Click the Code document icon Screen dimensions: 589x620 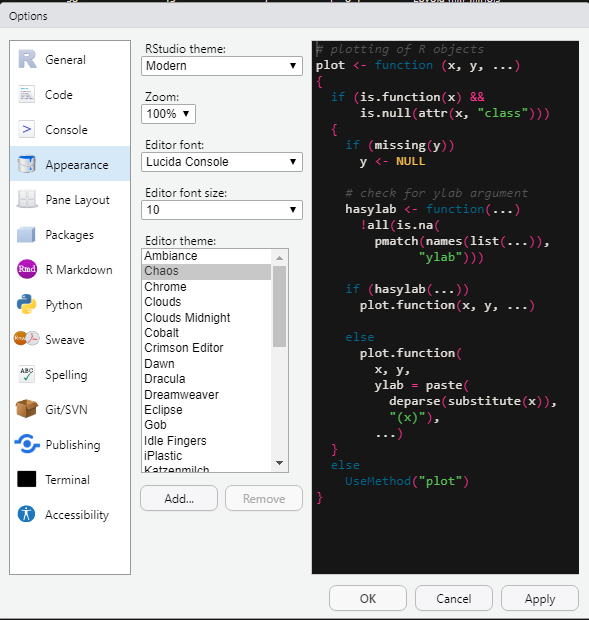(27, 94)
